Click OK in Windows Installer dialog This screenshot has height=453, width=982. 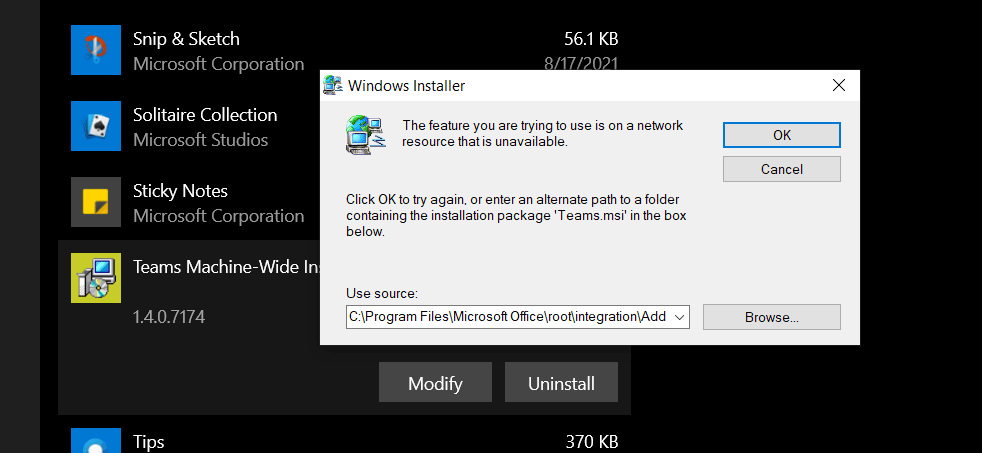[x=782, y=135]
